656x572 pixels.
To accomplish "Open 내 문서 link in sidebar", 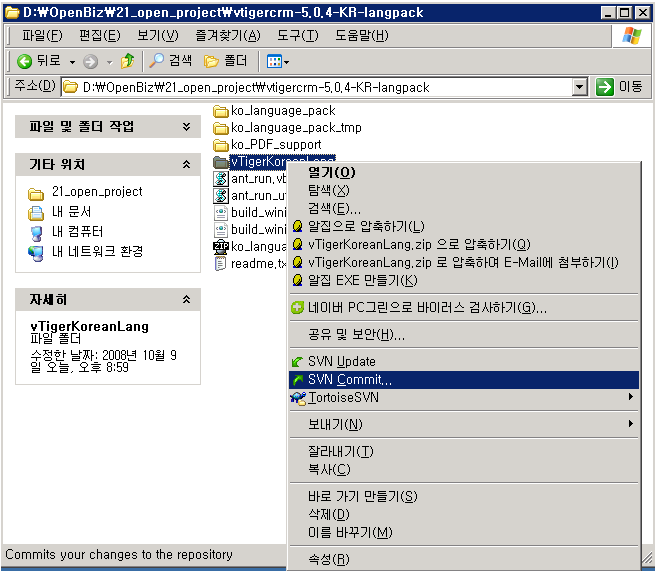I will pos(72,212).
